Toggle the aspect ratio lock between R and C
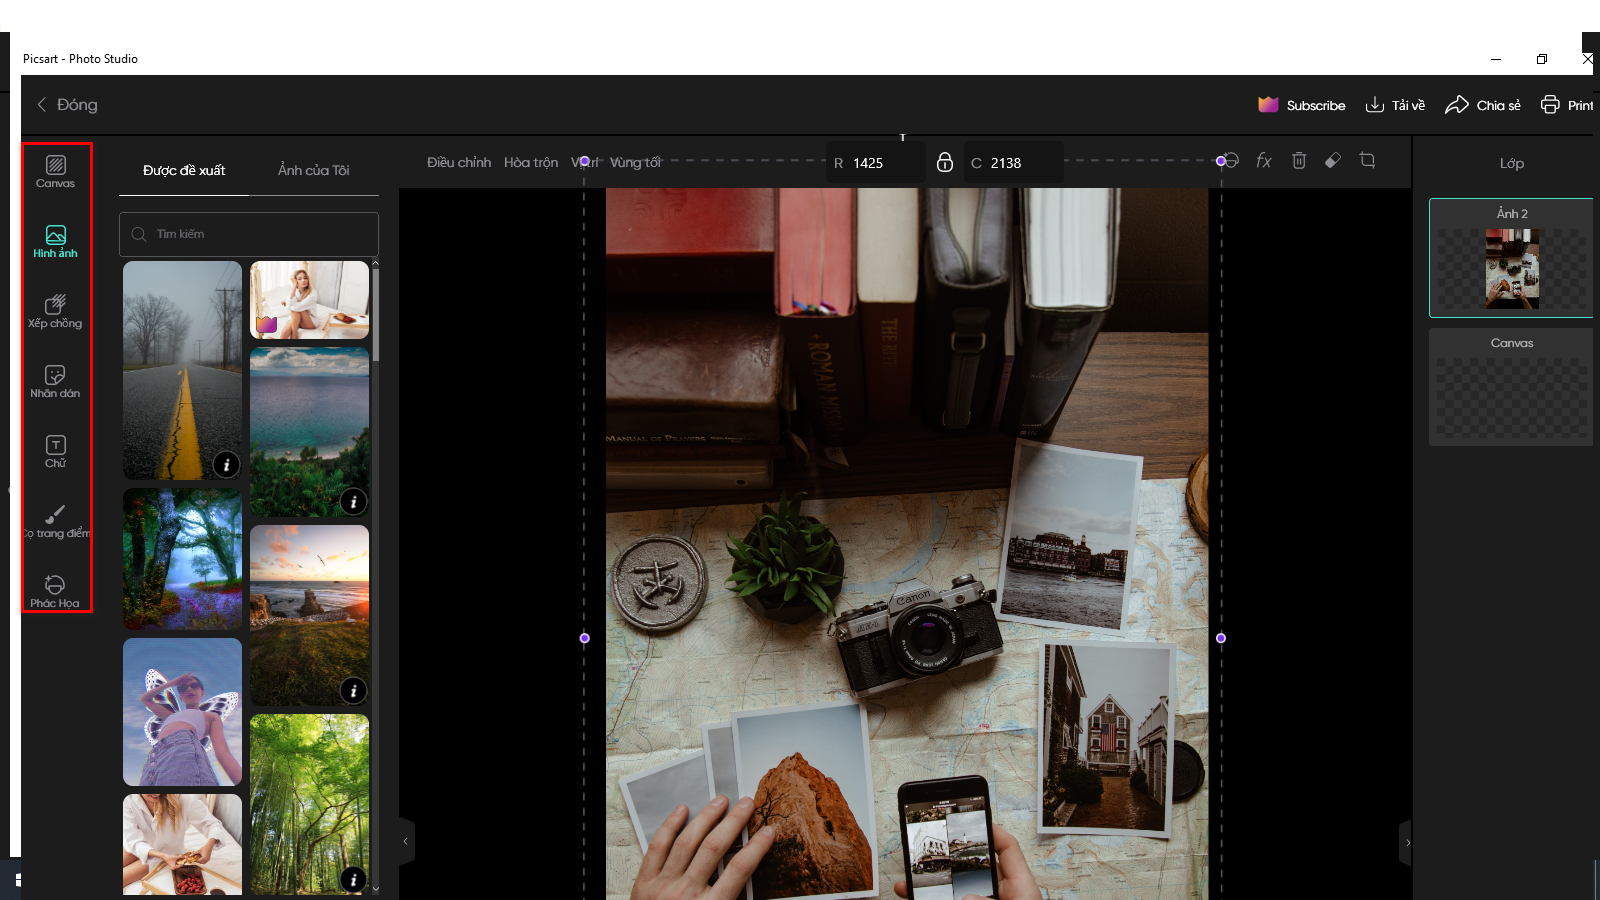This screenshot has height=900, width=1600. [944, 161]
